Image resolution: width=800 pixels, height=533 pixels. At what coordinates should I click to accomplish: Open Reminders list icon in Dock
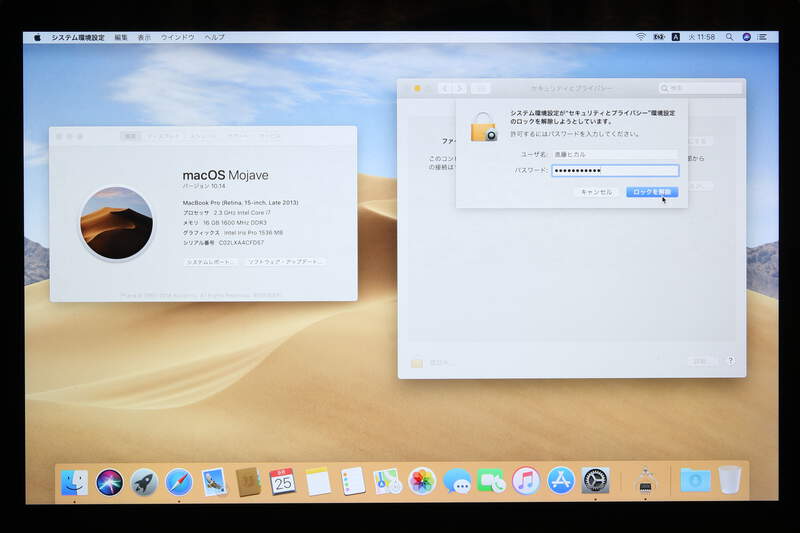pos(353,481)
